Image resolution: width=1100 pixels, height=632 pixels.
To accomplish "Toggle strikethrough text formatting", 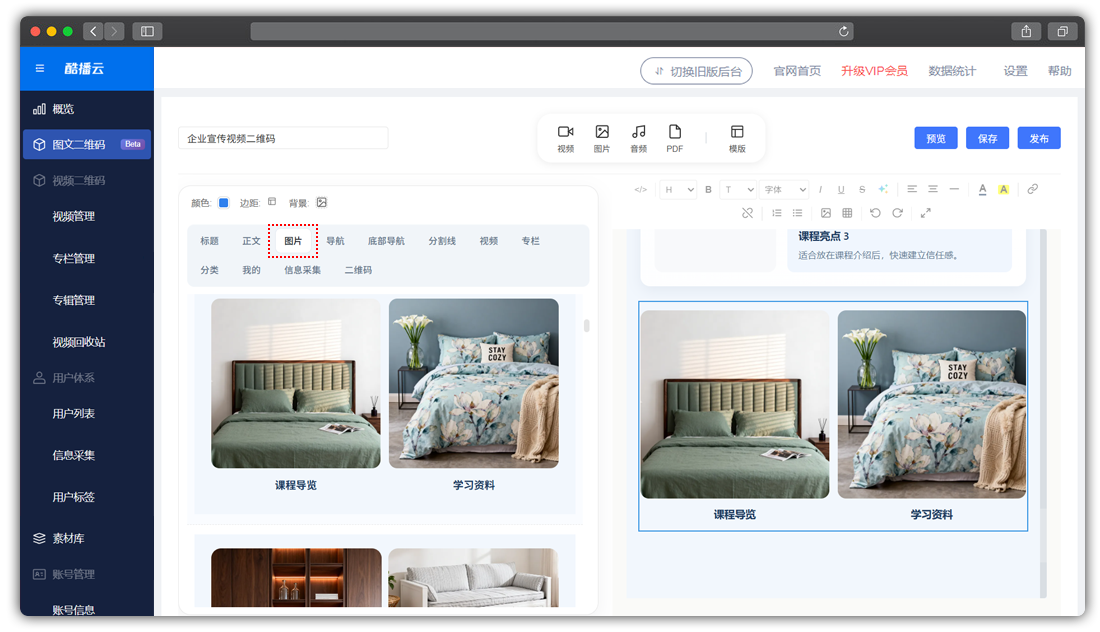I will [x=862, y=189].
